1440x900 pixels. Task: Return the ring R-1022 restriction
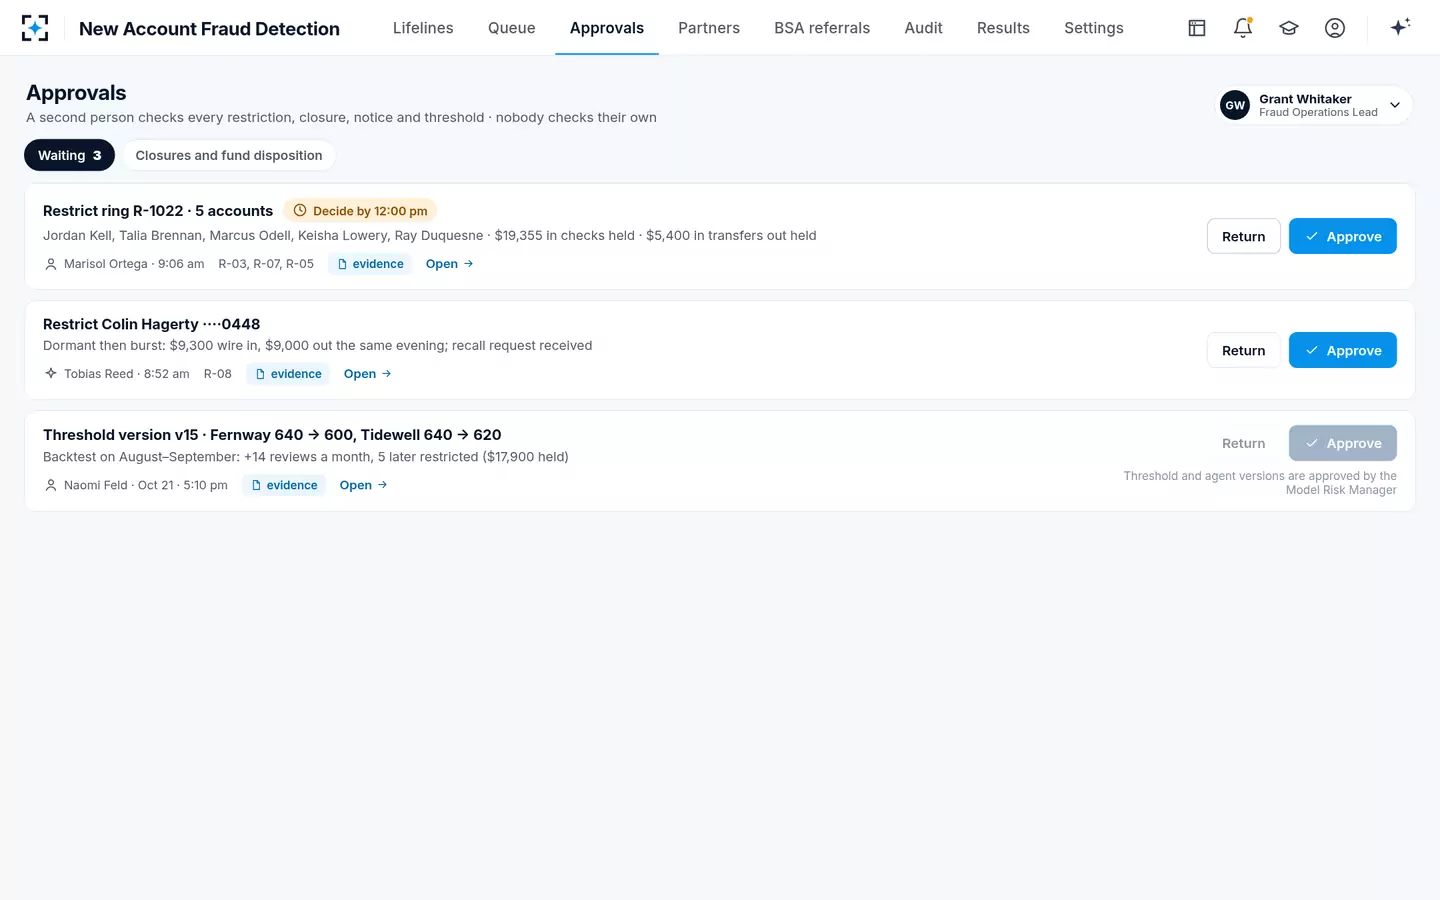1244,236
